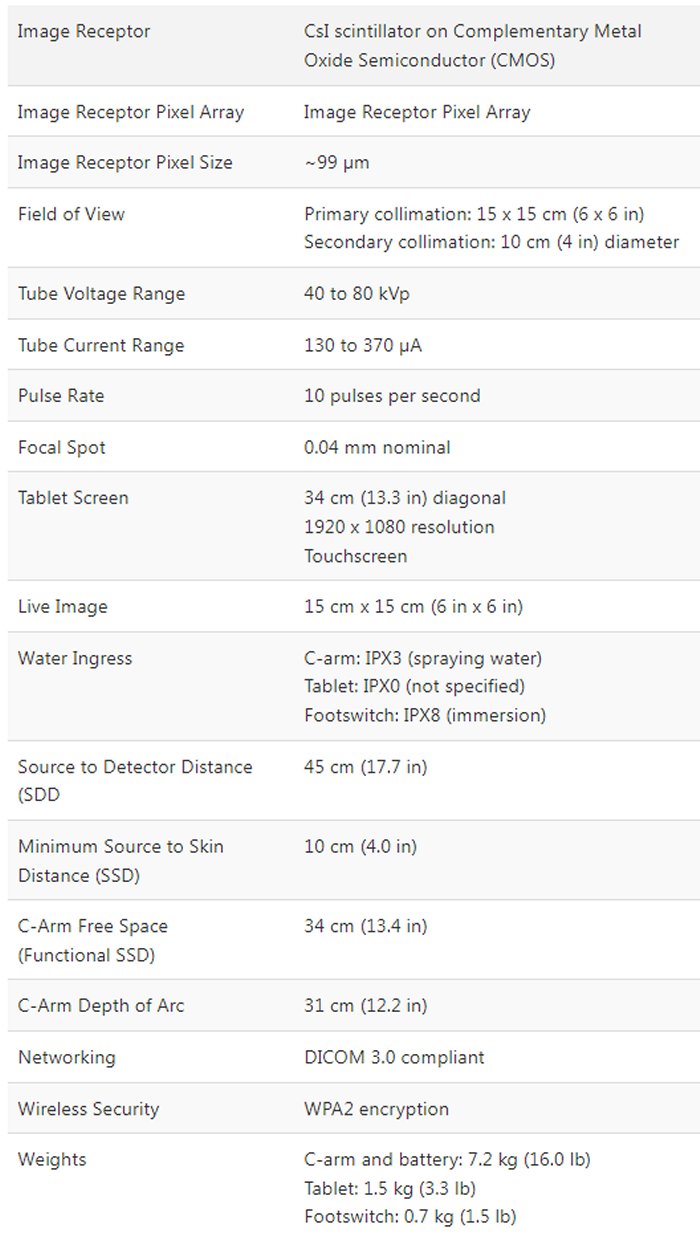This screenshot has width=700, height=1237.
Task: Click the C-Arm Depth of Arc label
Action: pos(101,1005)
